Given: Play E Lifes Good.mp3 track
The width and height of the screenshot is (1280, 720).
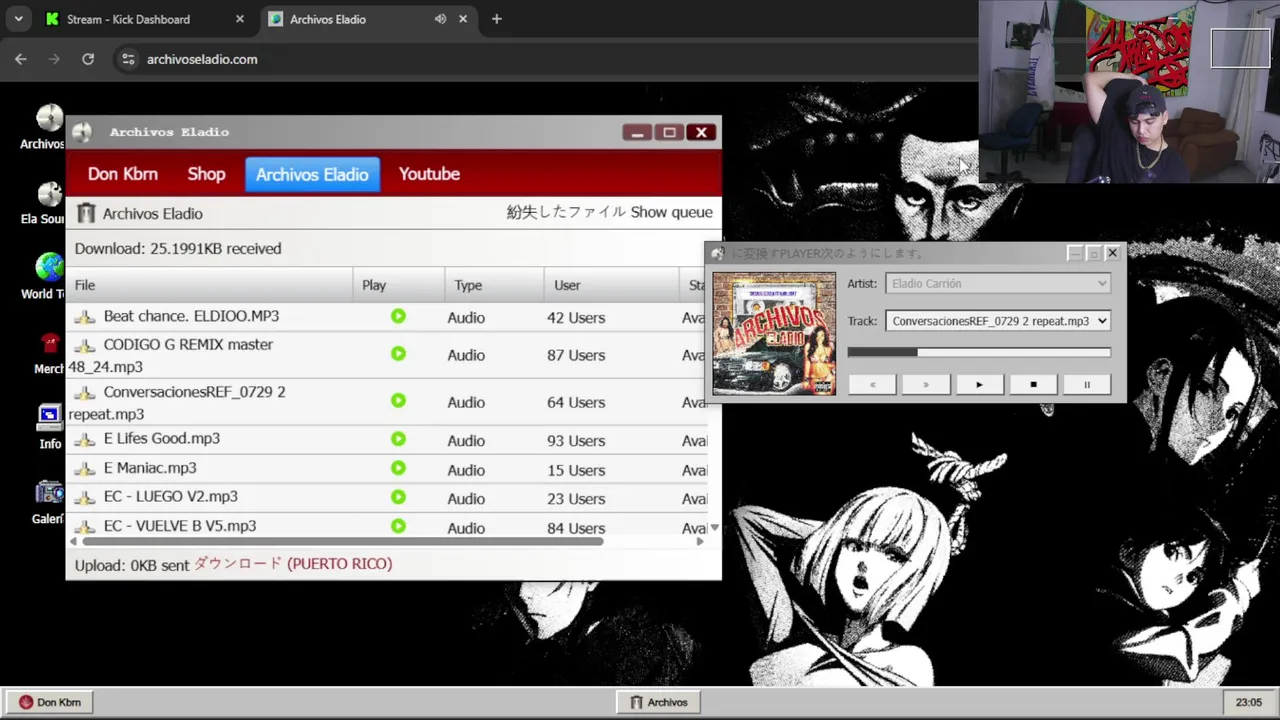Looking at the screenshot, I should (398, 439).
